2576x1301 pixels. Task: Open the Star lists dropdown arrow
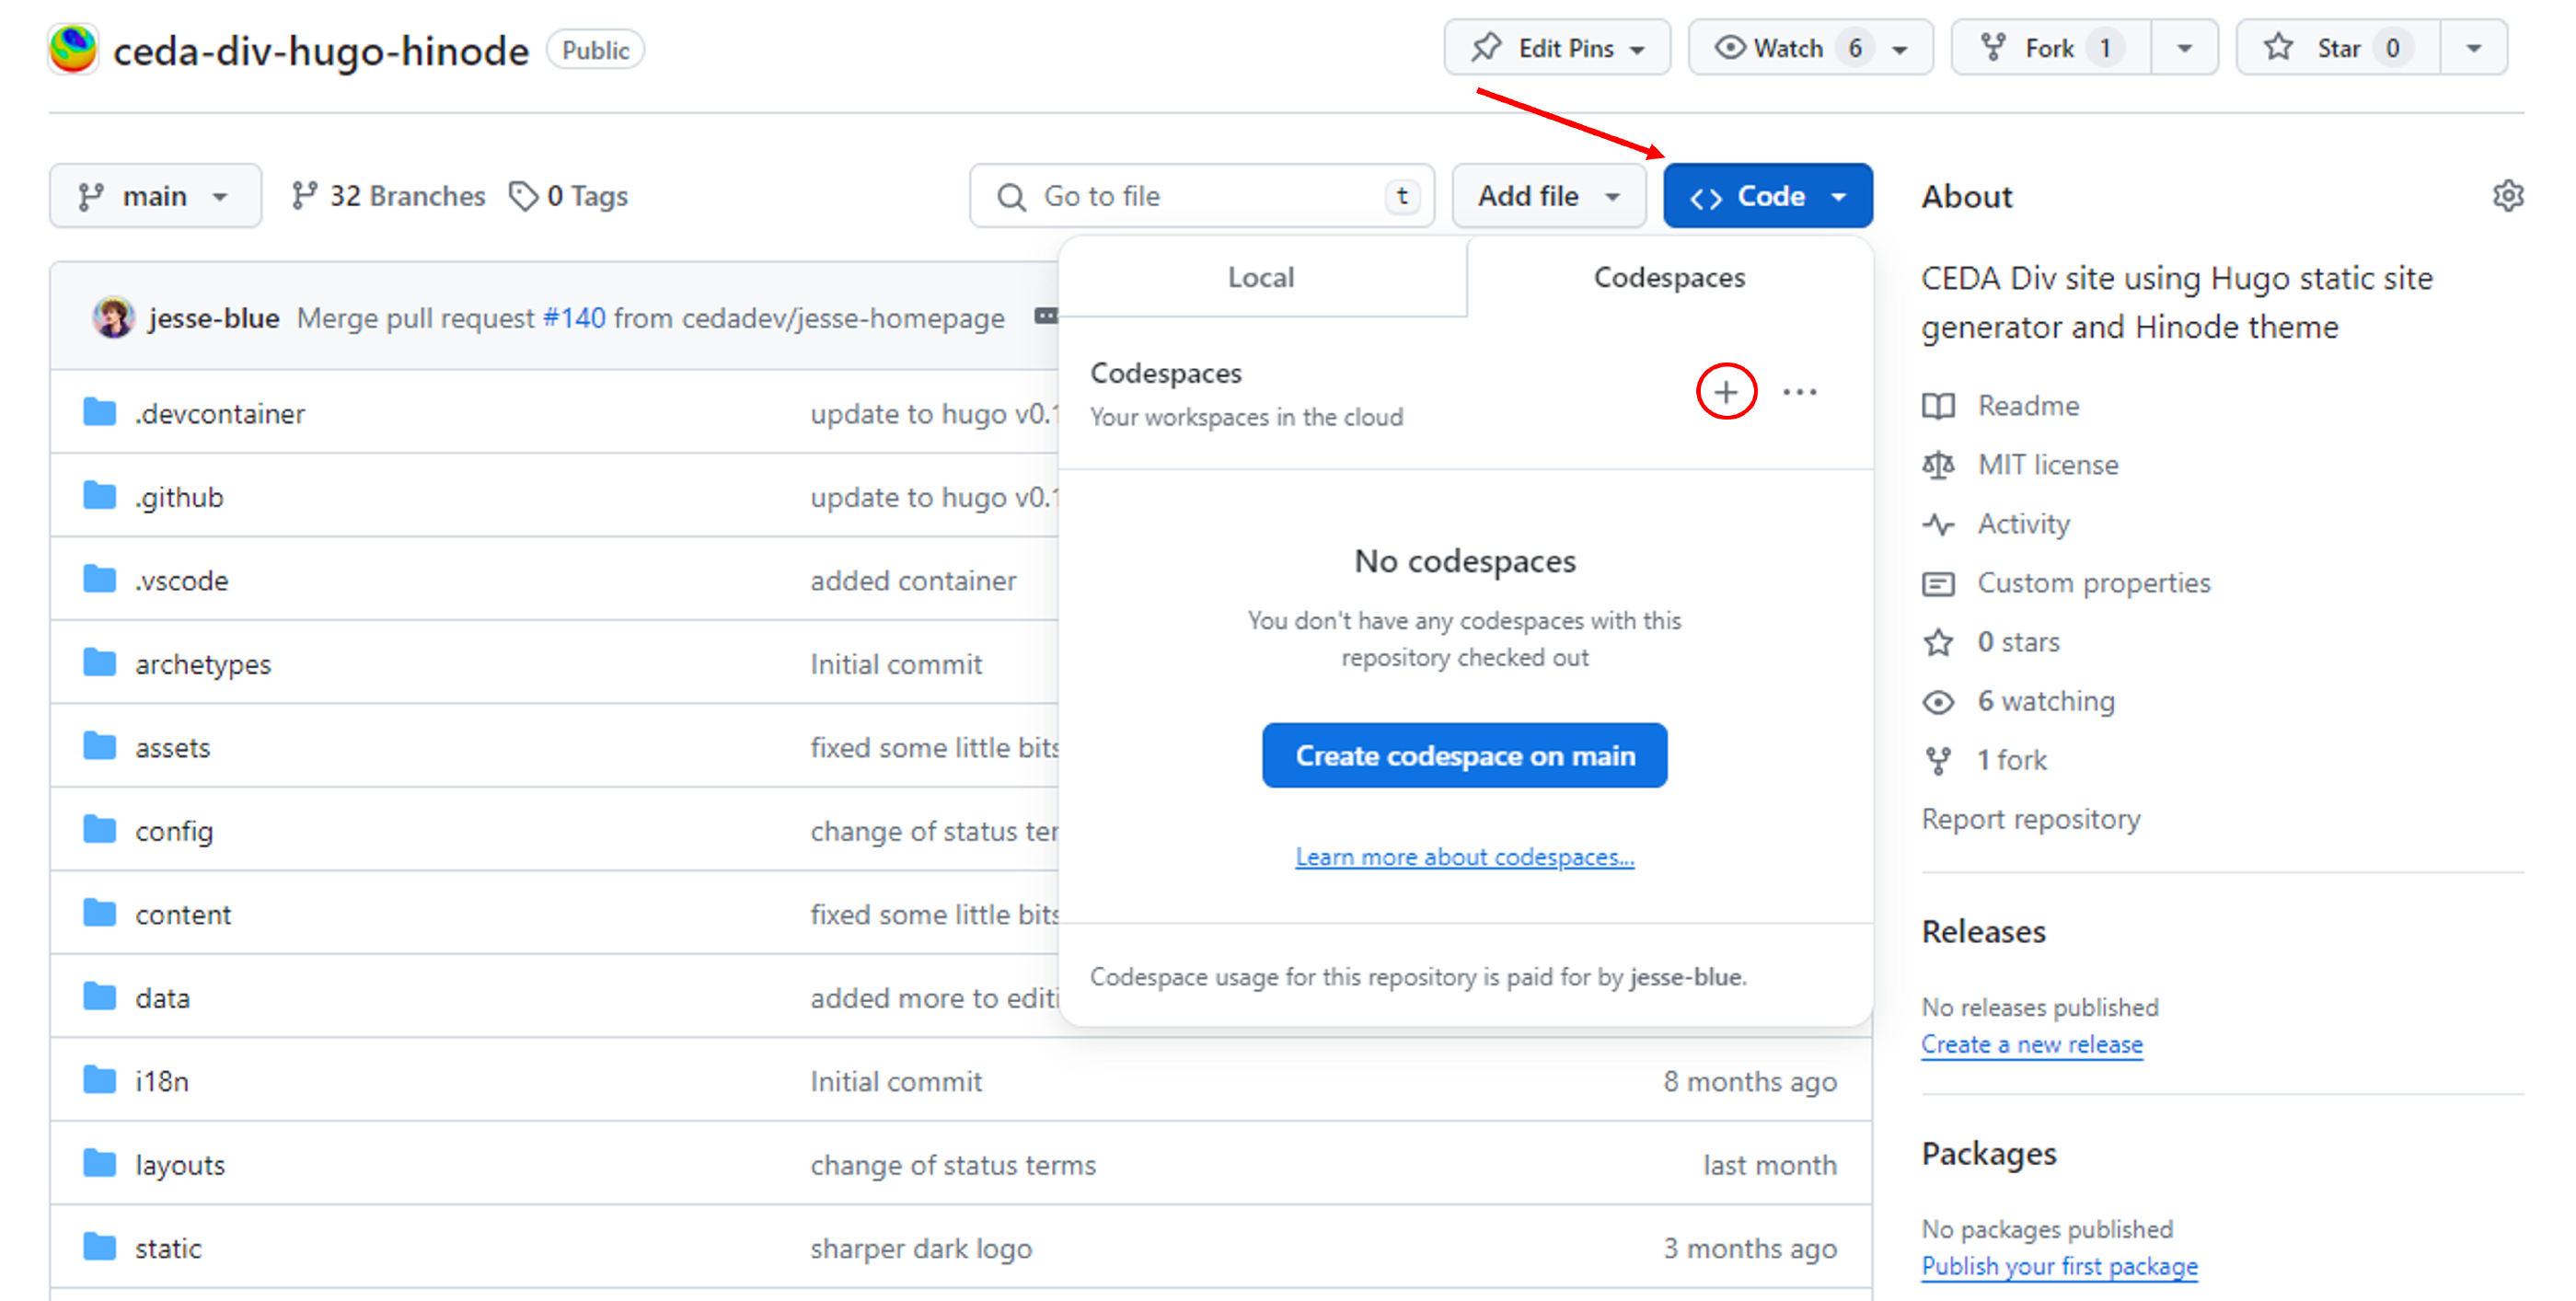2473,48
